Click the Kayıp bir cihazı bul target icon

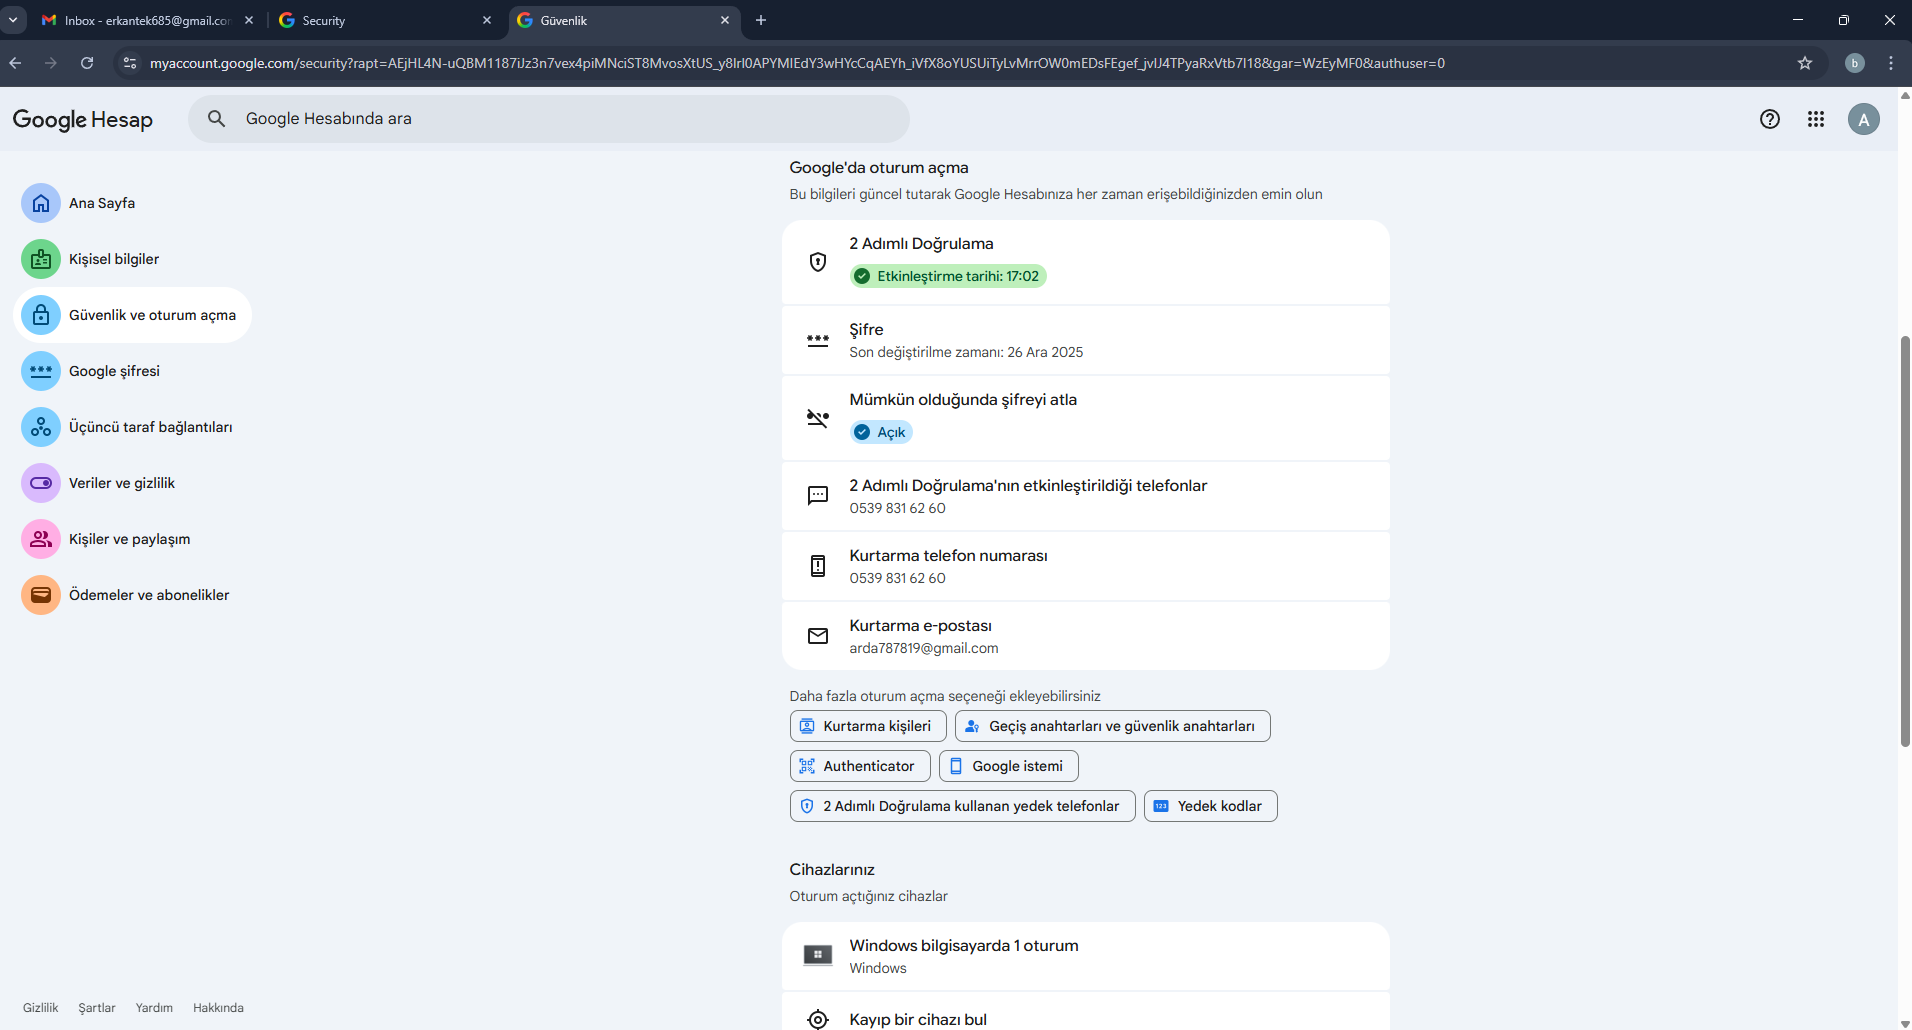[x=818, y=1019]
